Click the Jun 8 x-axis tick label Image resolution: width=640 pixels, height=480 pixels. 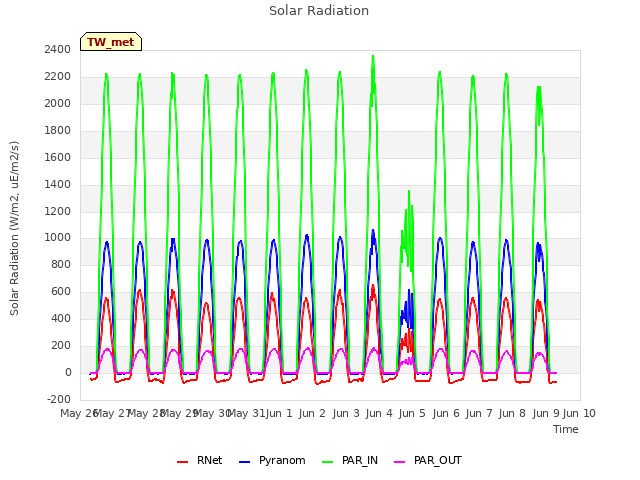pyautogui.click(x=512, y=413)
